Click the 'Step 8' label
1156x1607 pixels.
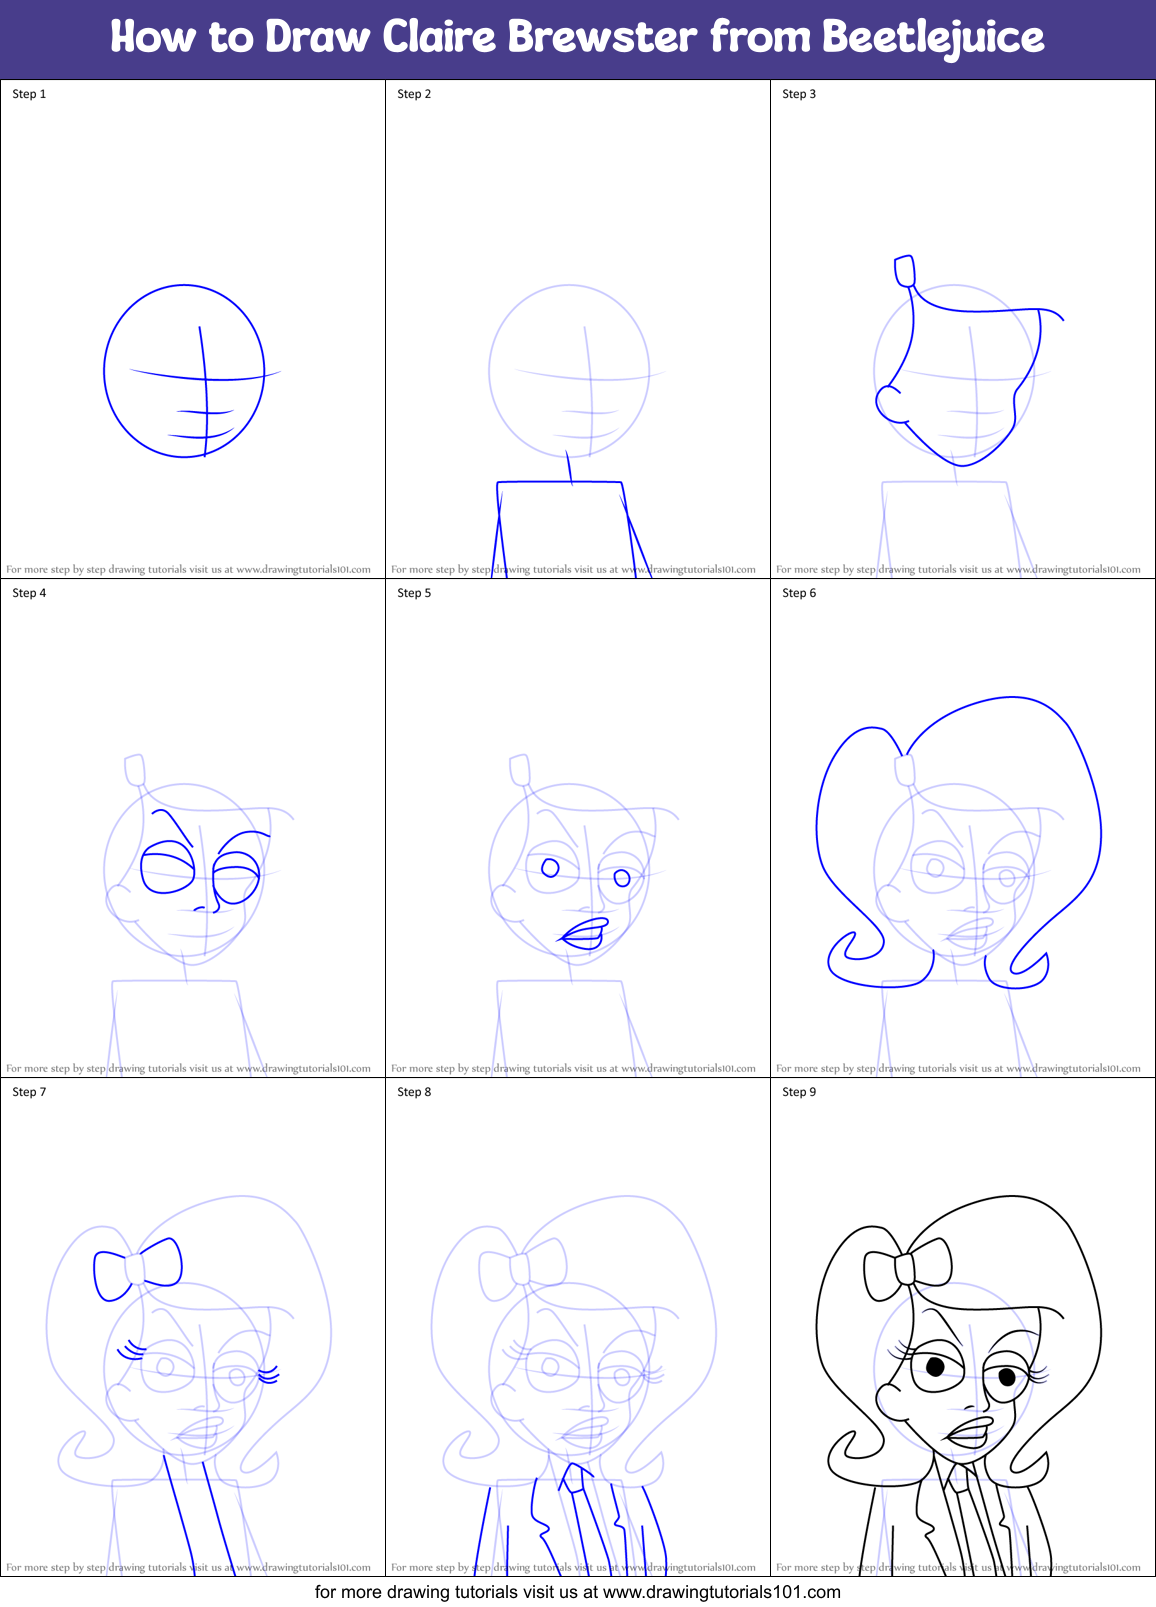(414, 1092)
